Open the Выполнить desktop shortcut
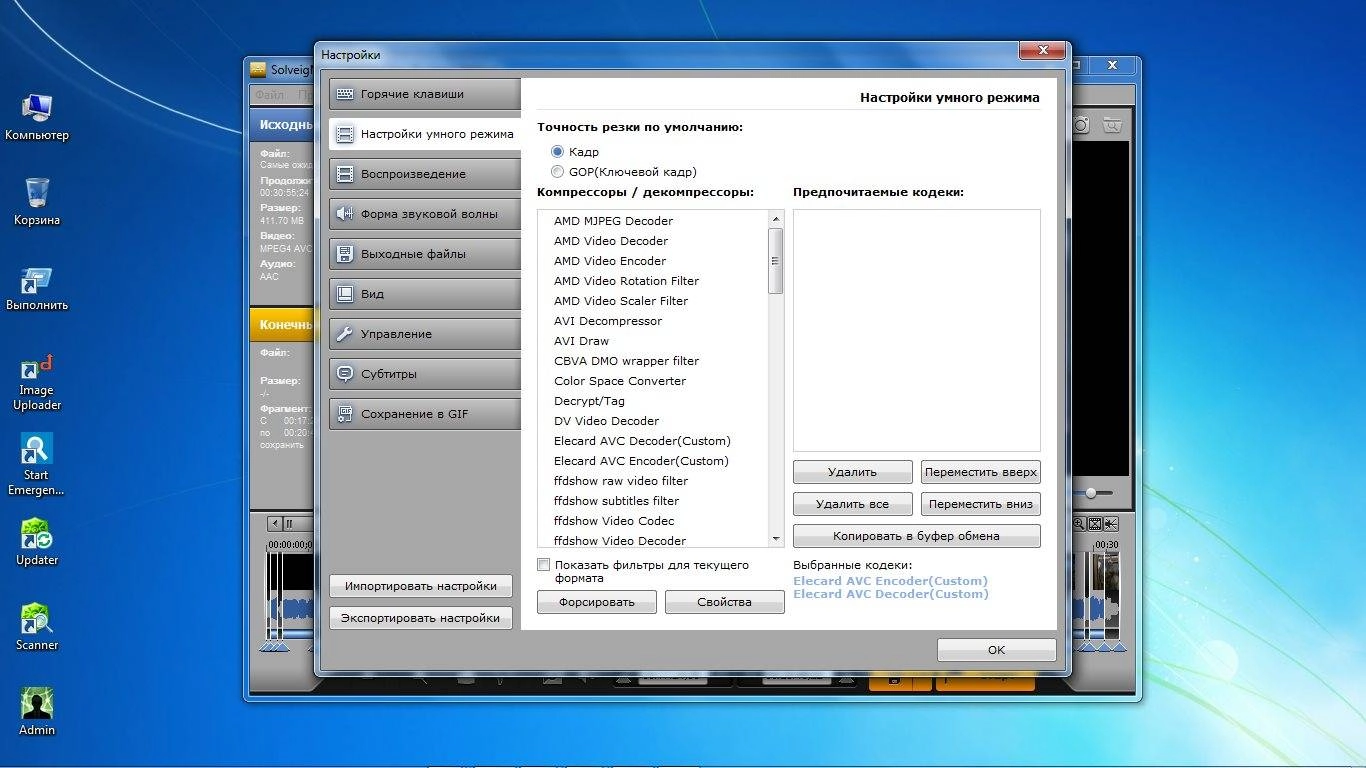Viewport: 1366px width, 768px height. coord(37,288)
